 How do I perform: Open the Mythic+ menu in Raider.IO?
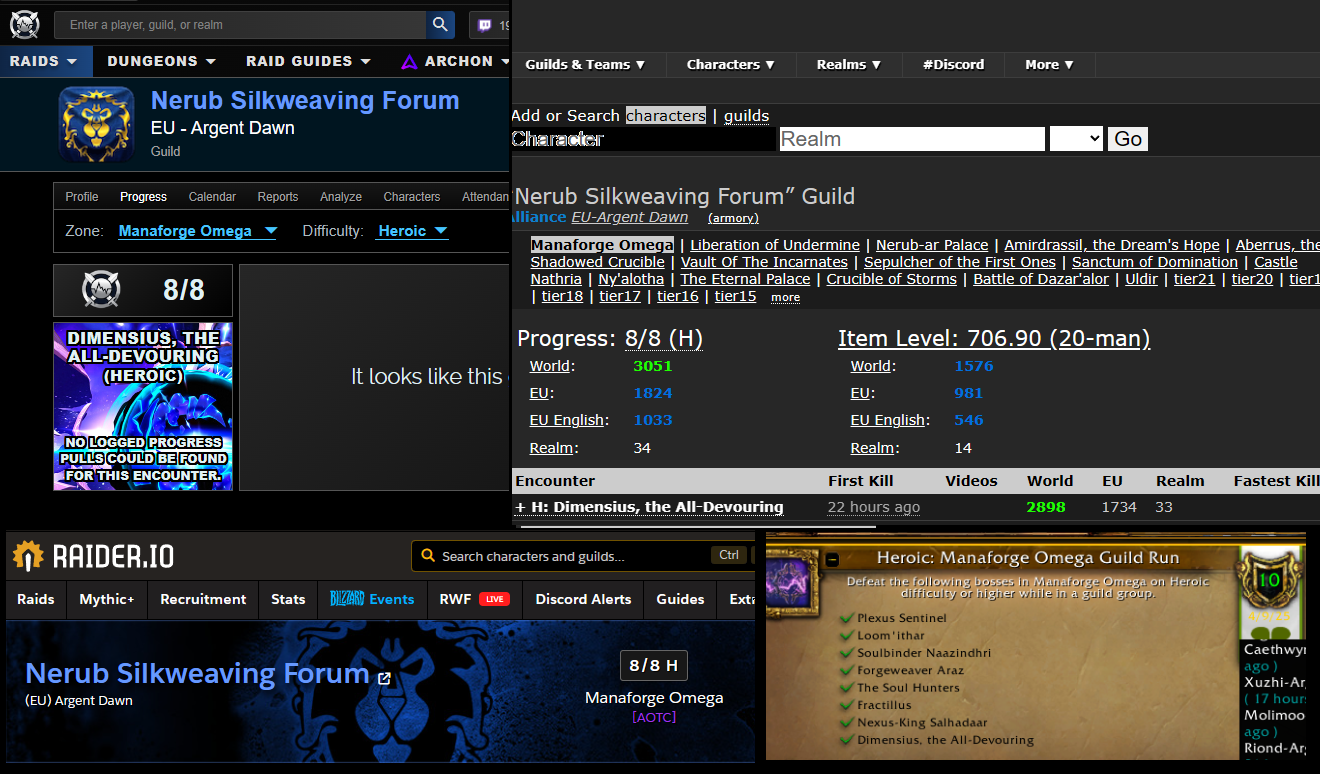coord(107,599)
